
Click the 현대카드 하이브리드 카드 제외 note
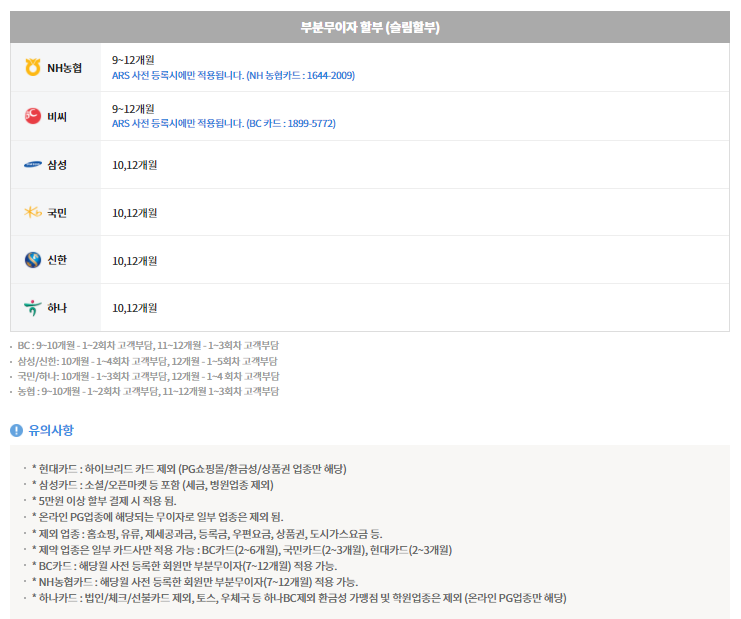pyautogui.click(x=189, y=469)
